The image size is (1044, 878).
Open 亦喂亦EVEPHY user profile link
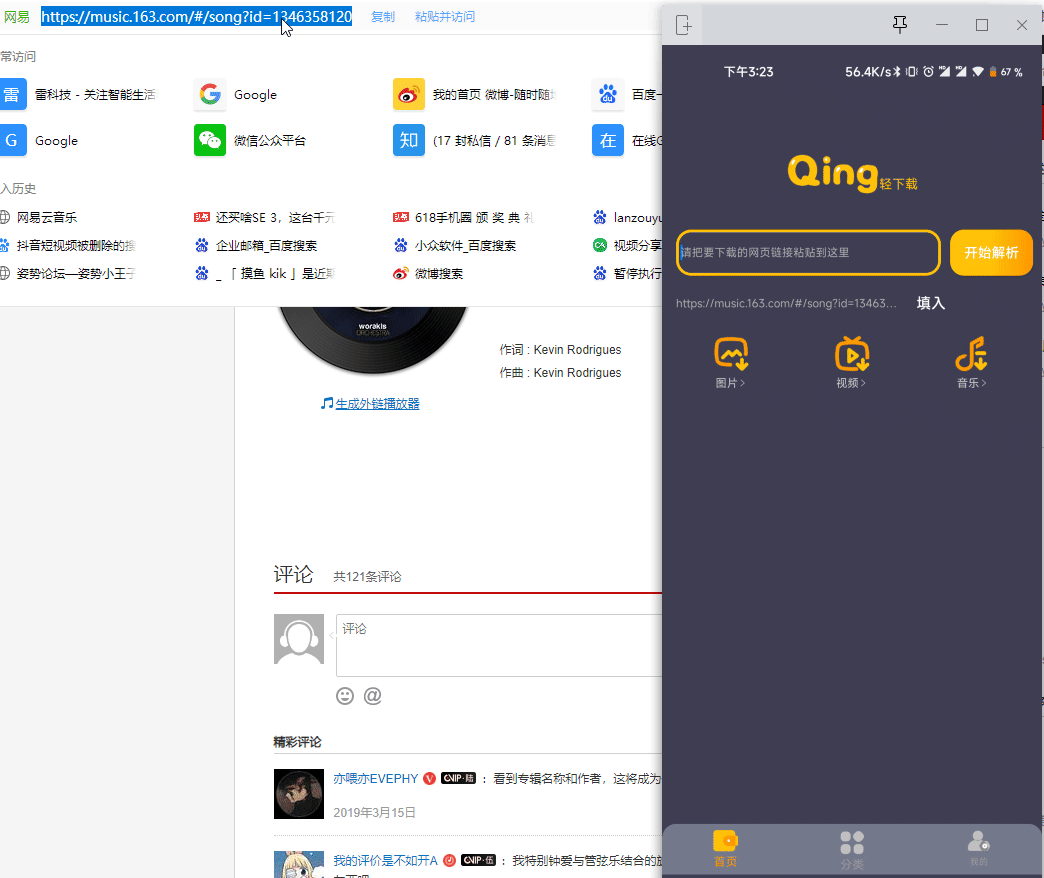(x=376, y=778)
